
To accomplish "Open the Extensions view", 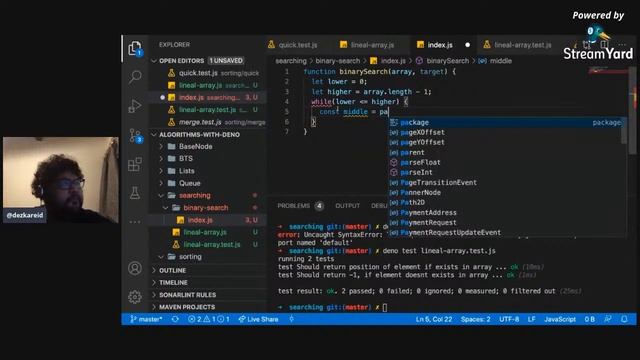I will [x=135, y=164].
